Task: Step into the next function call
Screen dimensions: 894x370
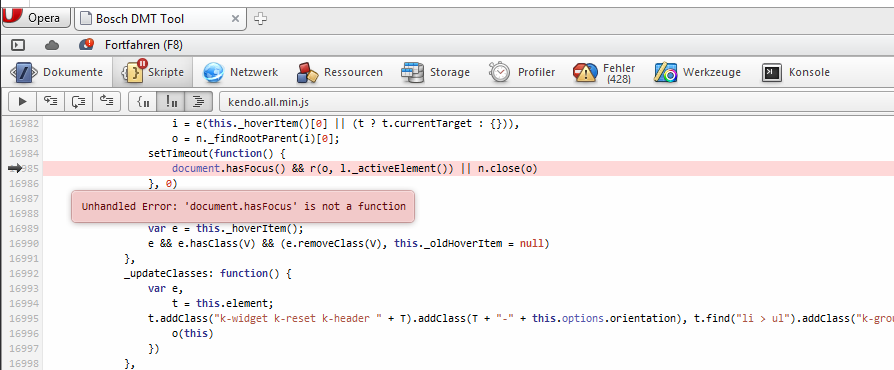Action: point(51,102)
